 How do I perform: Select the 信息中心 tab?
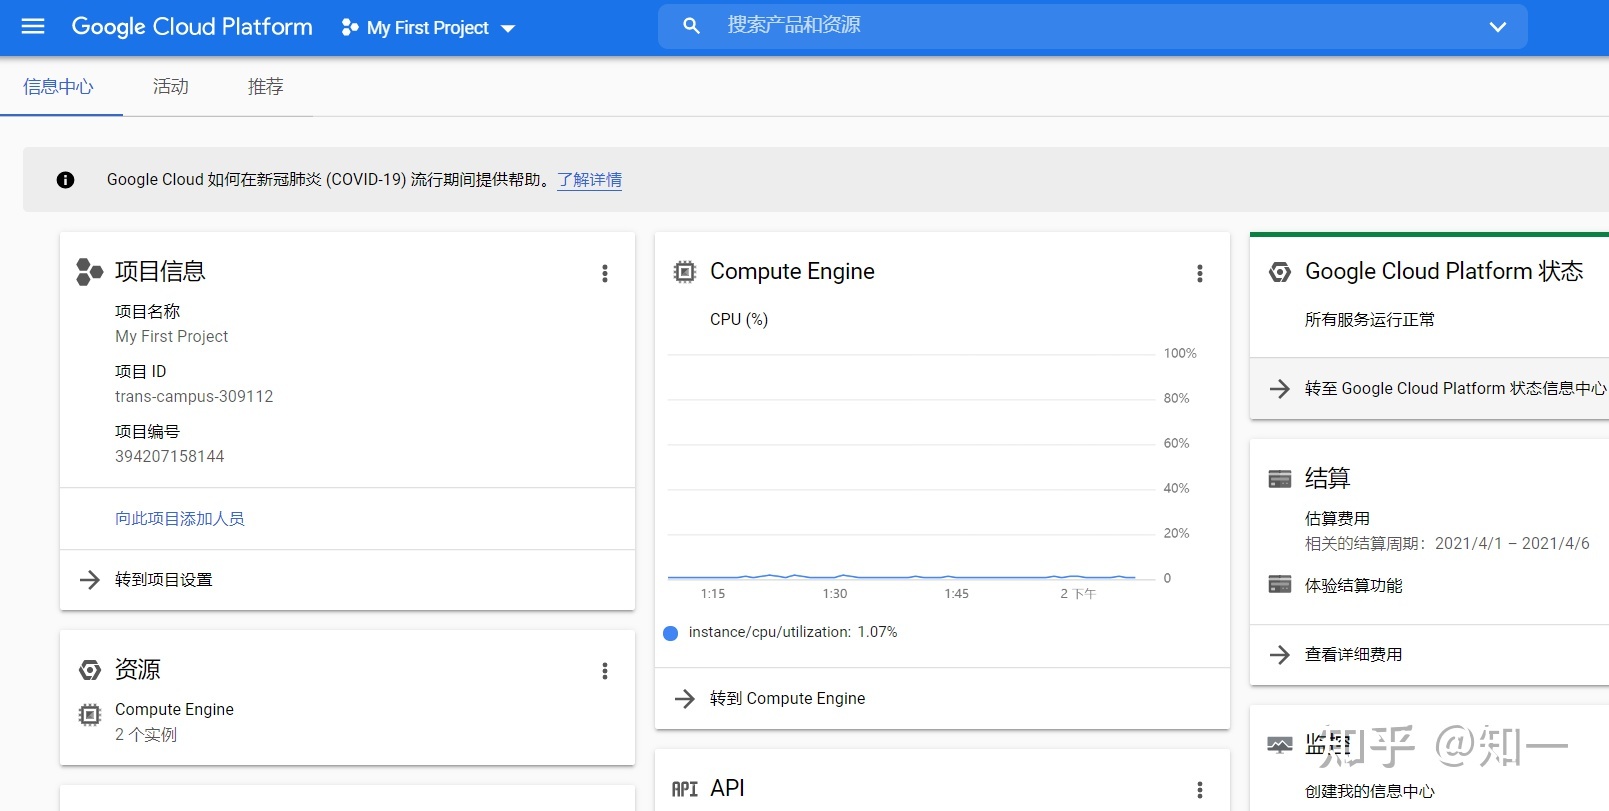click(58, 87)
